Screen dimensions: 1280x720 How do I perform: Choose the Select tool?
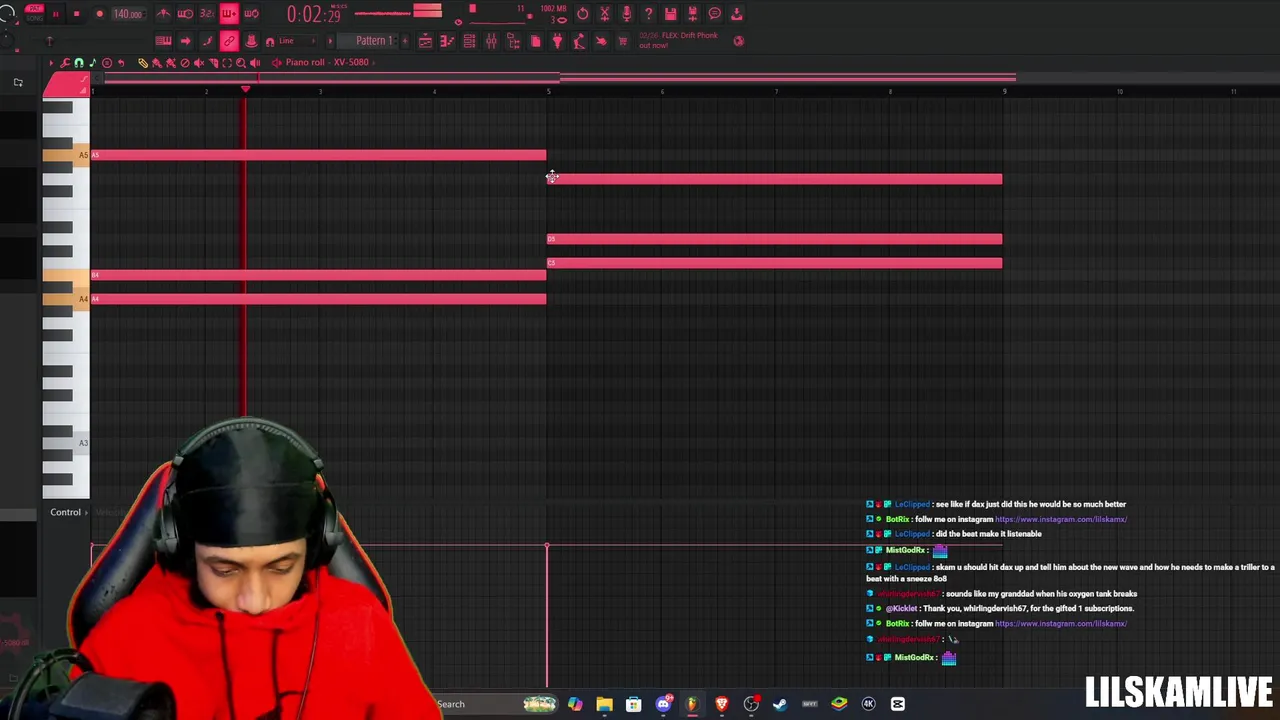(x=227, y=62)
